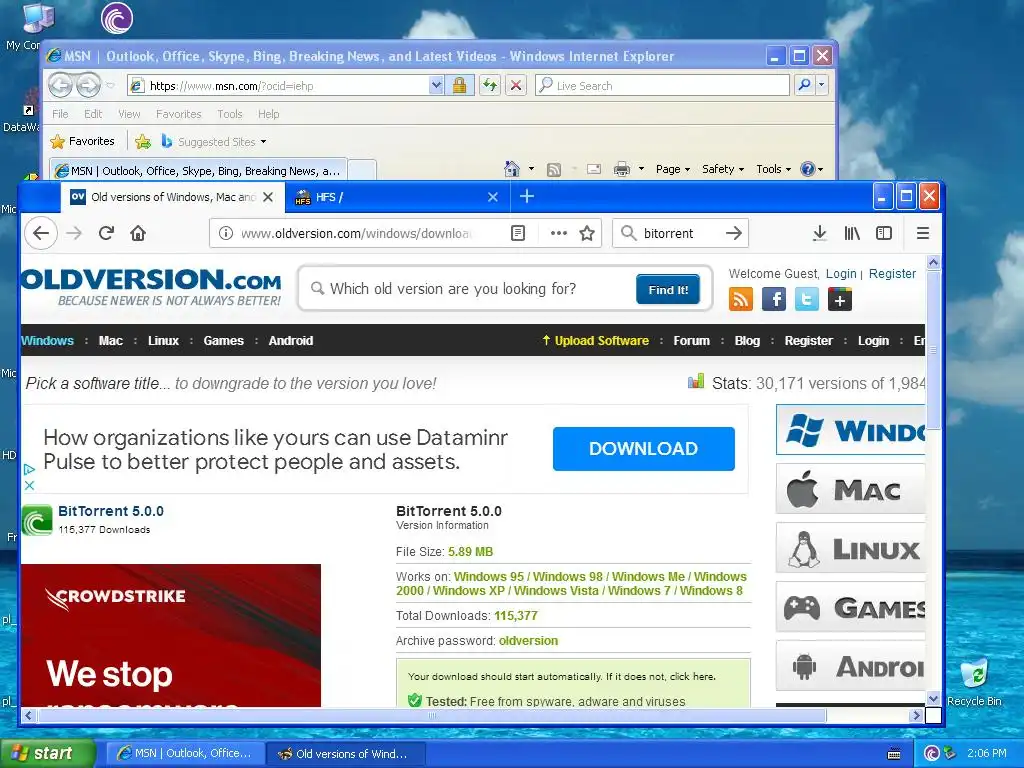Open a new Firefox tab
Screen dimensions: 1024x768
click(x=527, y=197)
